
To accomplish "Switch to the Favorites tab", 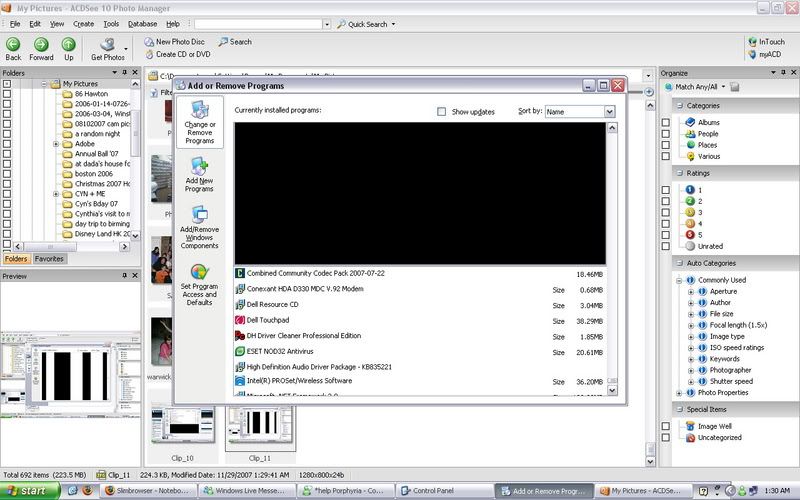I will pyautogui.click(x=49, y=259).
